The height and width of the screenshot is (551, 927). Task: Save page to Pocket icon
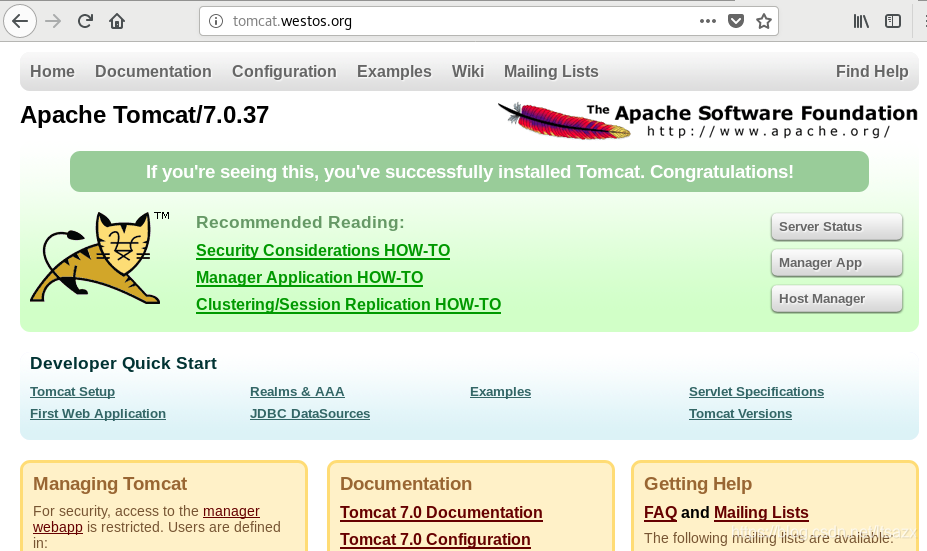point(735,21)
